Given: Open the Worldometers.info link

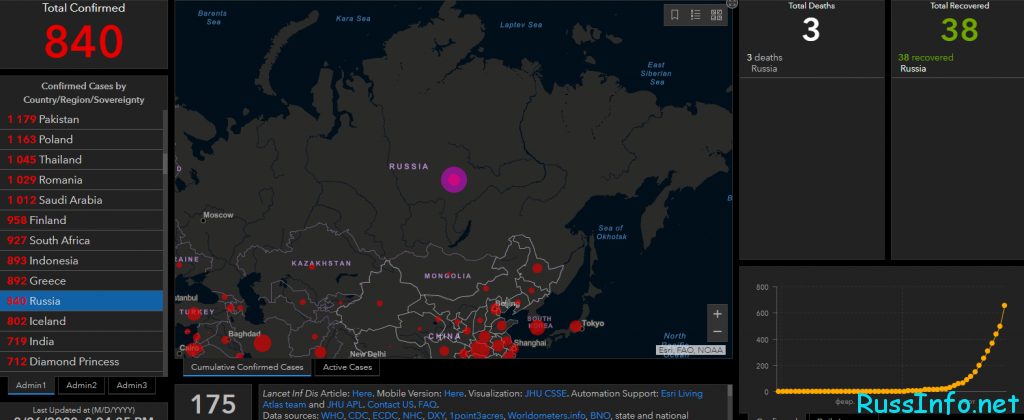Looking at the screenshot, I should tap(546, 415).
